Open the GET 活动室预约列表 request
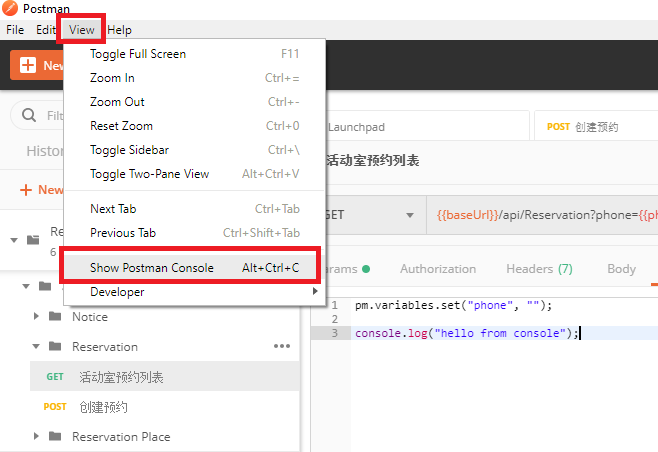 tap(164, 376)
